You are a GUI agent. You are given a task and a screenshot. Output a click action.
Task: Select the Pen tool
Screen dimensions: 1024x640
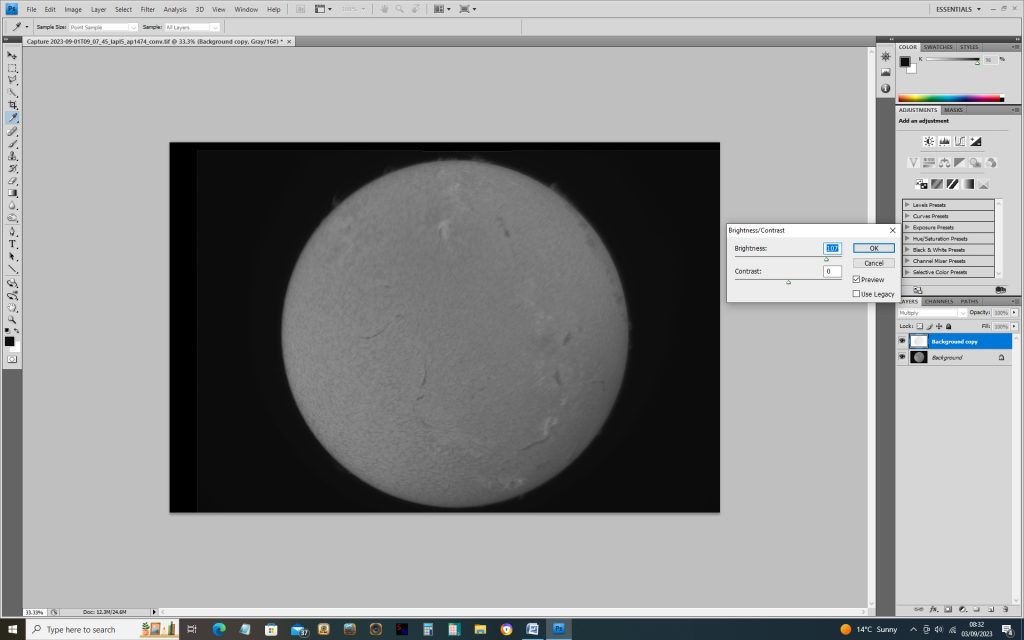12,232
